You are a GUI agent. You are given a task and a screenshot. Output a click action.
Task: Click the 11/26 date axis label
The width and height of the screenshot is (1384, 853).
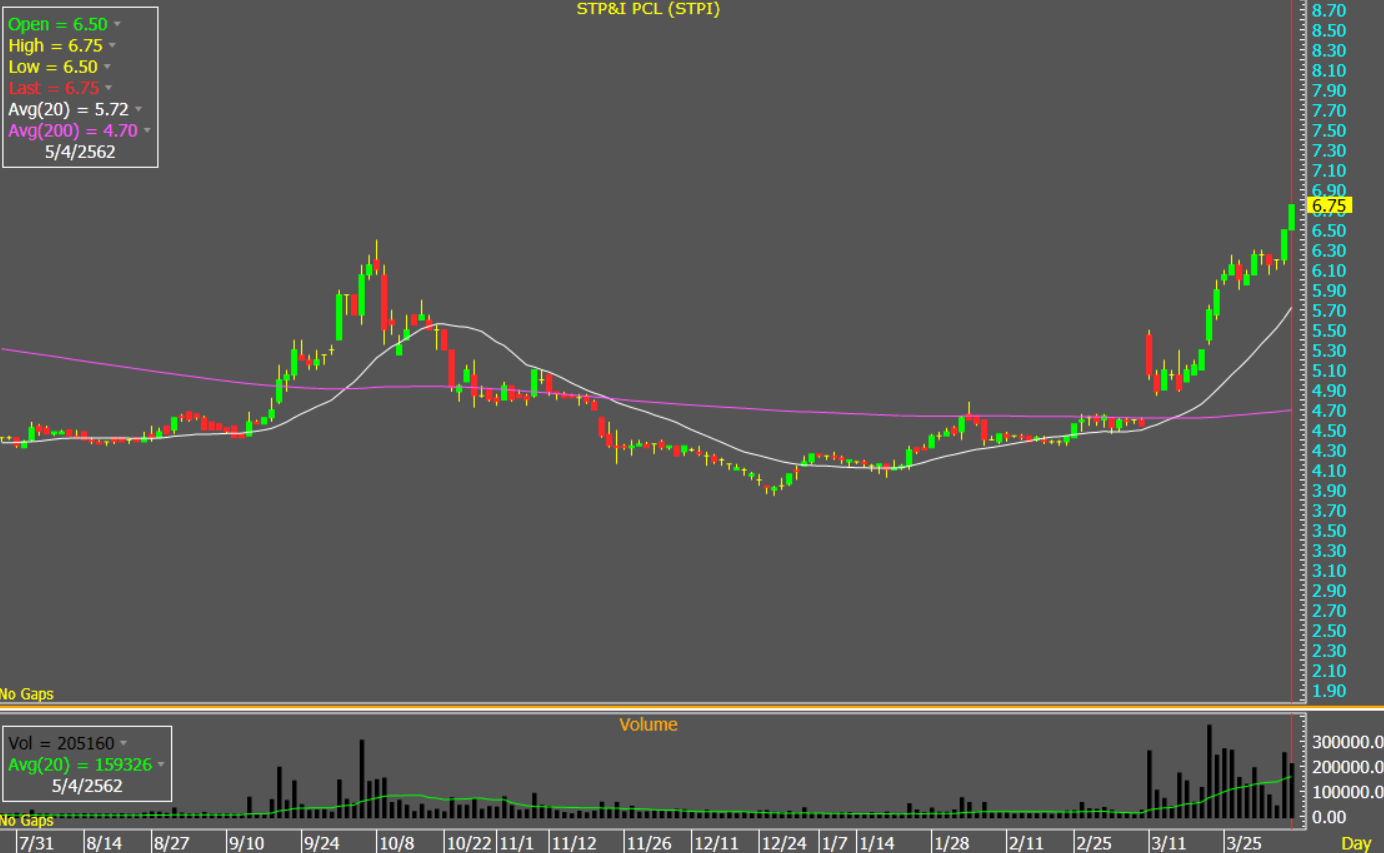649,844
